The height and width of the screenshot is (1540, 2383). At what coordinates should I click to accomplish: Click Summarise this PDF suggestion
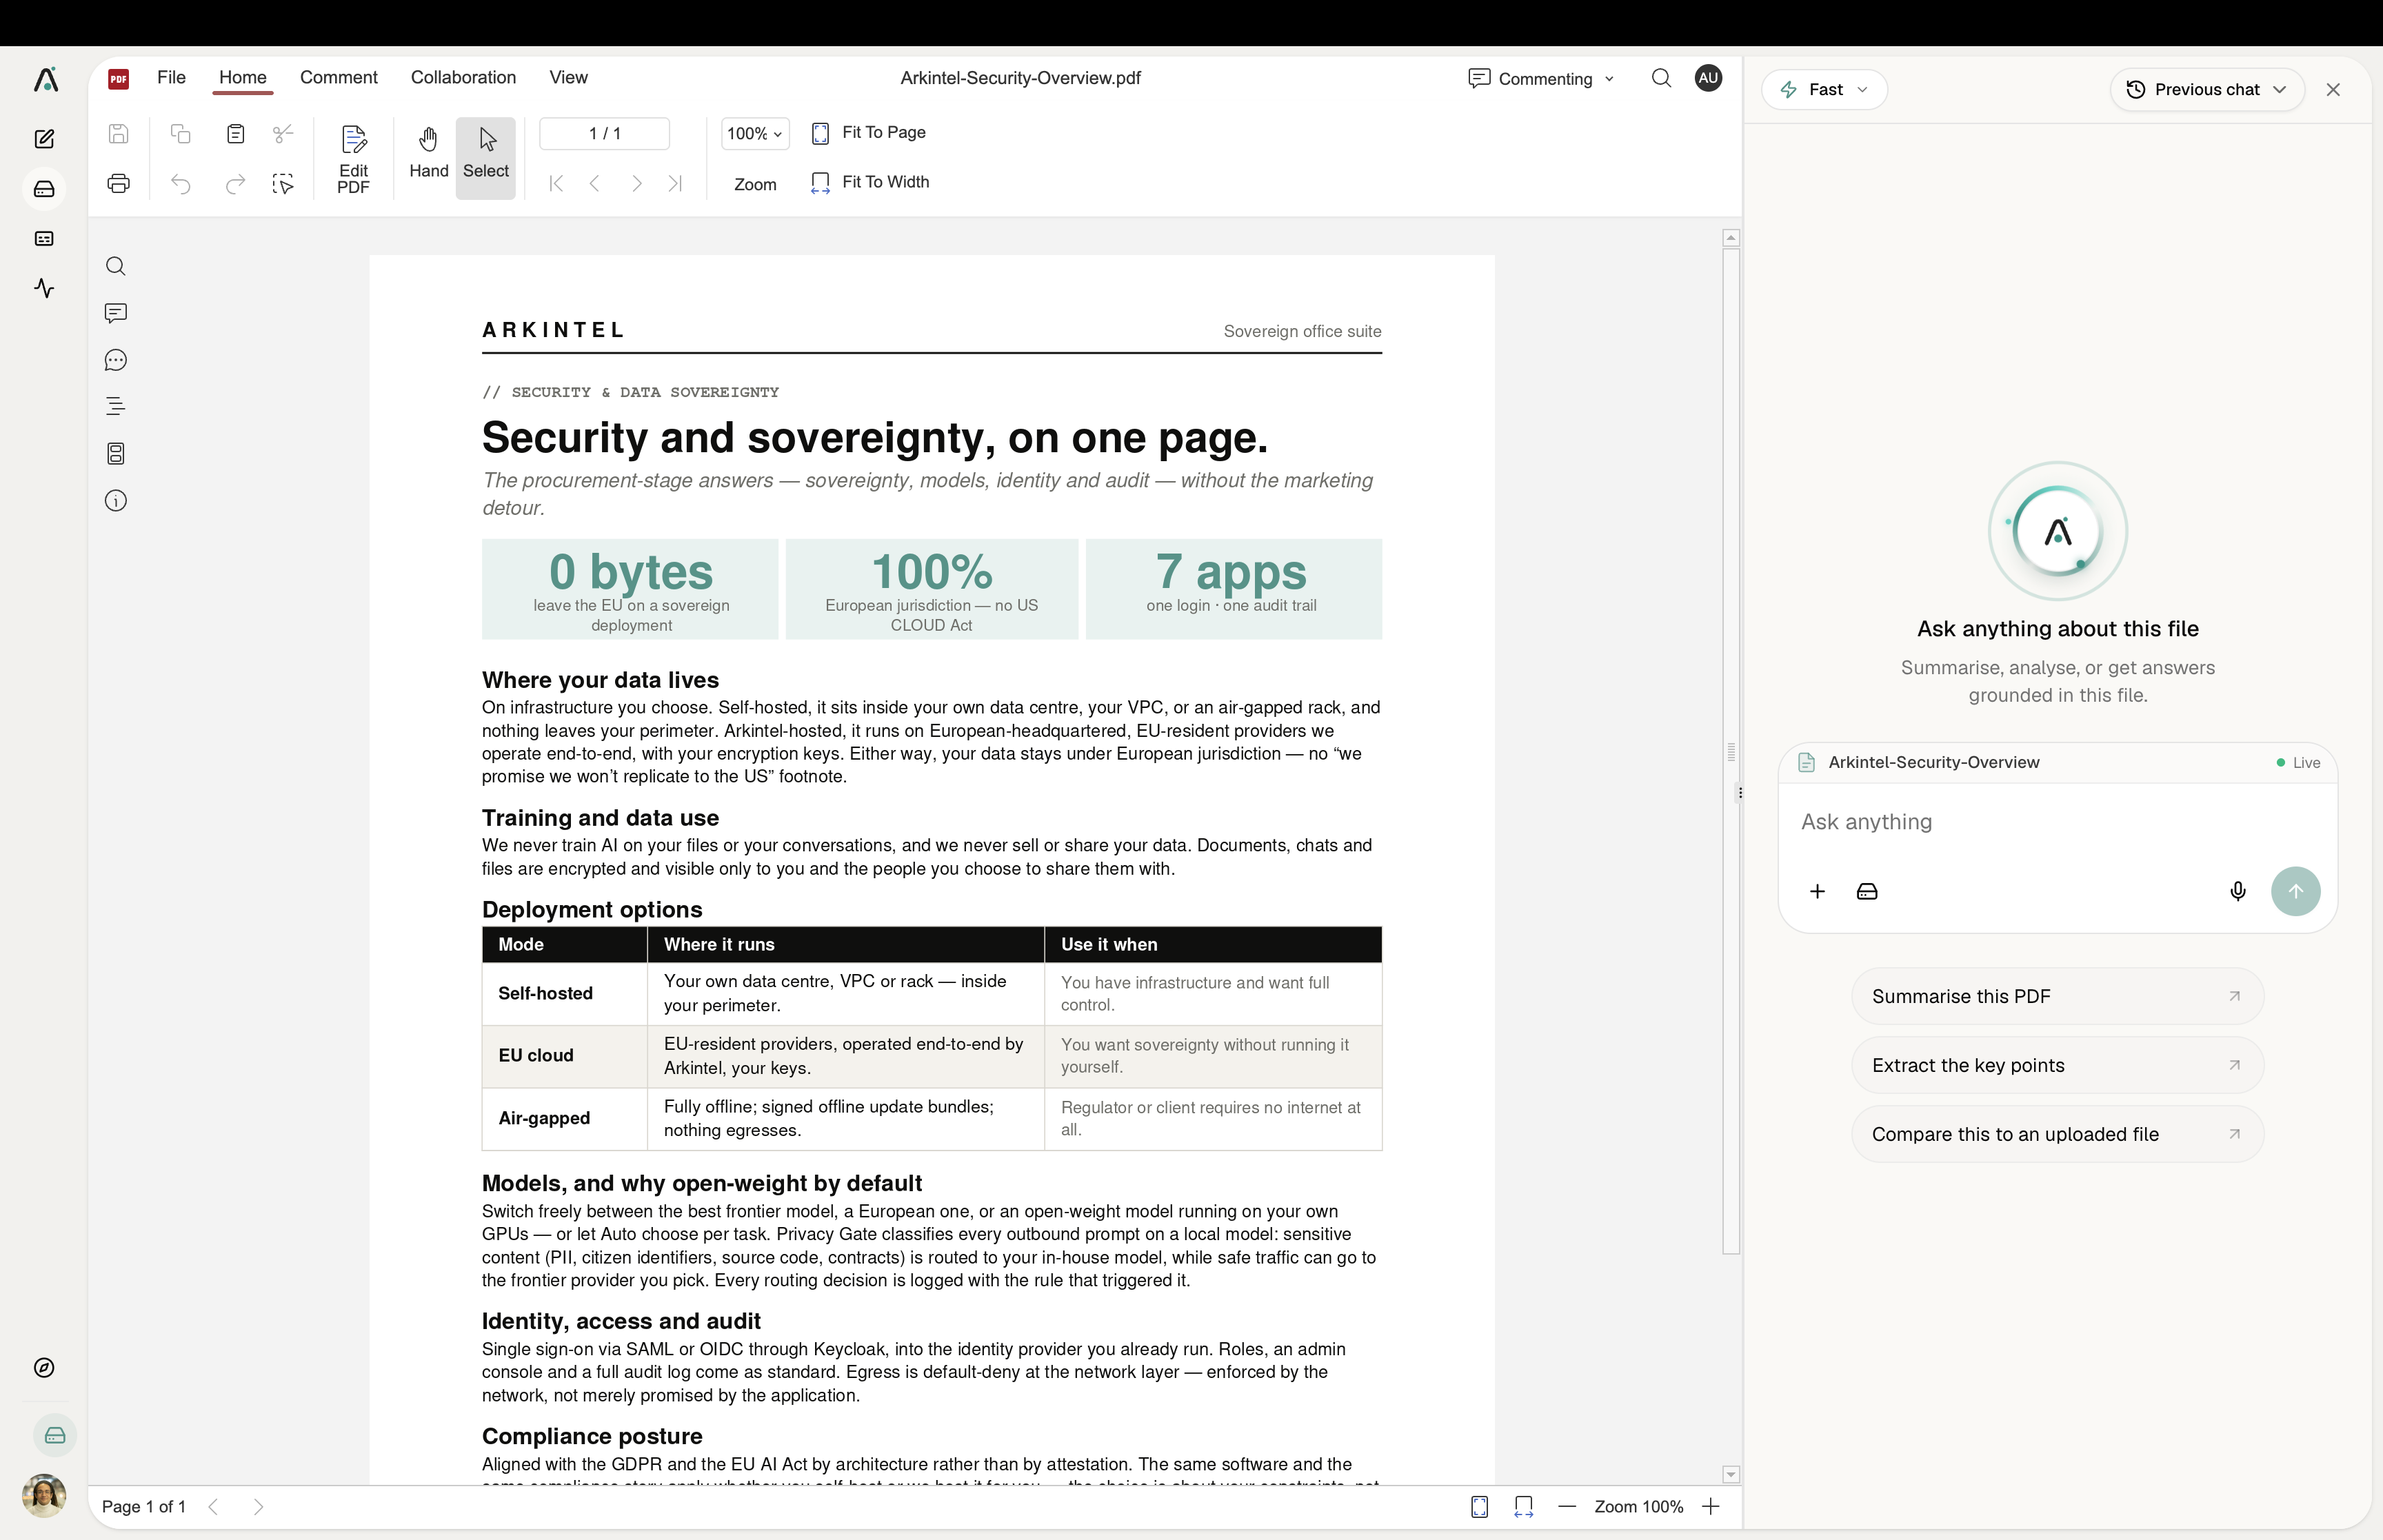tap(2057, 997)
